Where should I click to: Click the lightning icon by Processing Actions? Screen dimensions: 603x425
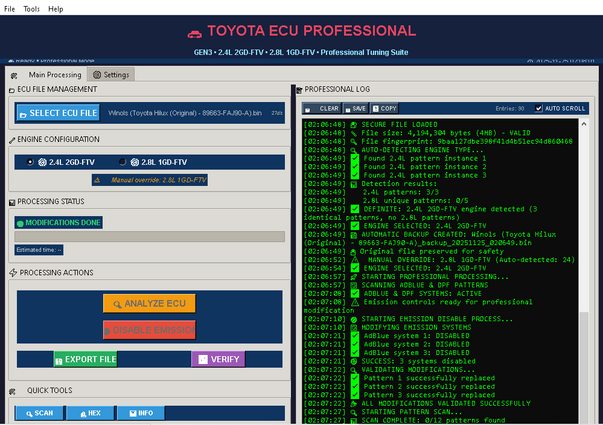click(x=13, y=273)
